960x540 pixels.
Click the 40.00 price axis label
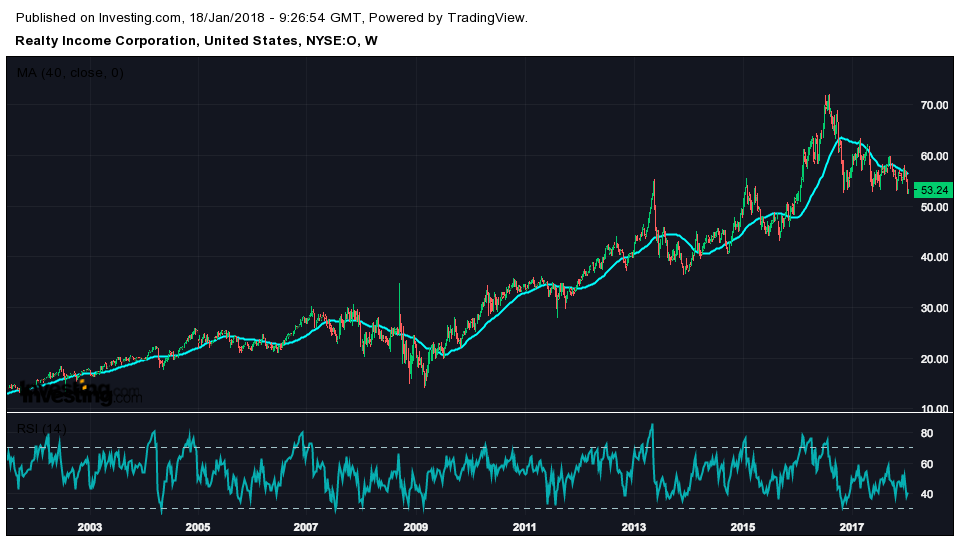click(x=934, y=257)
